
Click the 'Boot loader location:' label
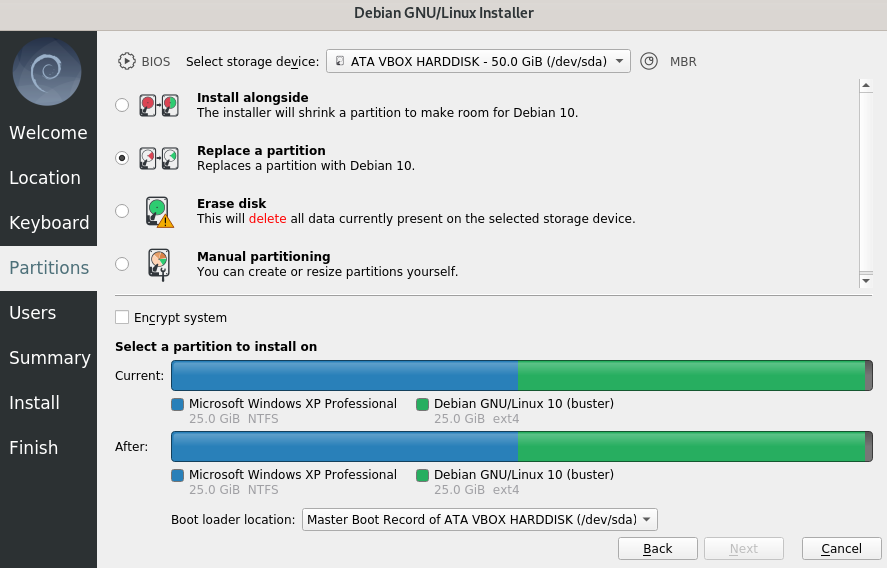(233, 519)
